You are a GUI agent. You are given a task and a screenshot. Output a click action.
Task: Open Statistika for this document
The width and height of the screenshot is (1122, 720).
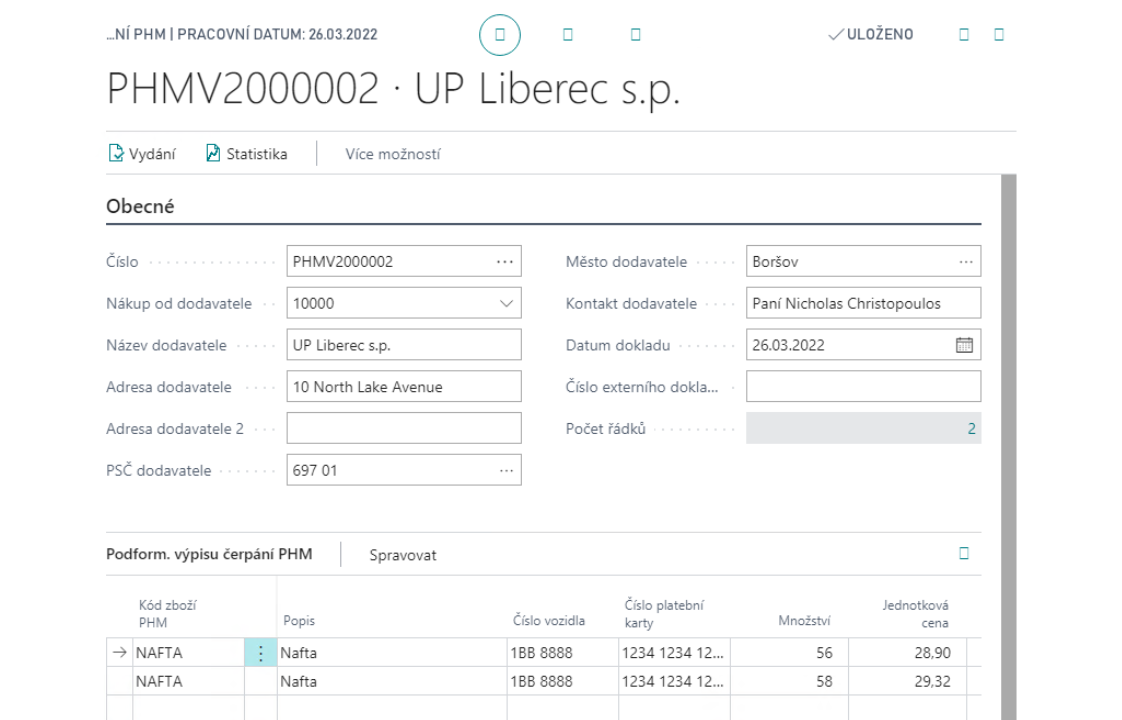(x=246, y=154)
